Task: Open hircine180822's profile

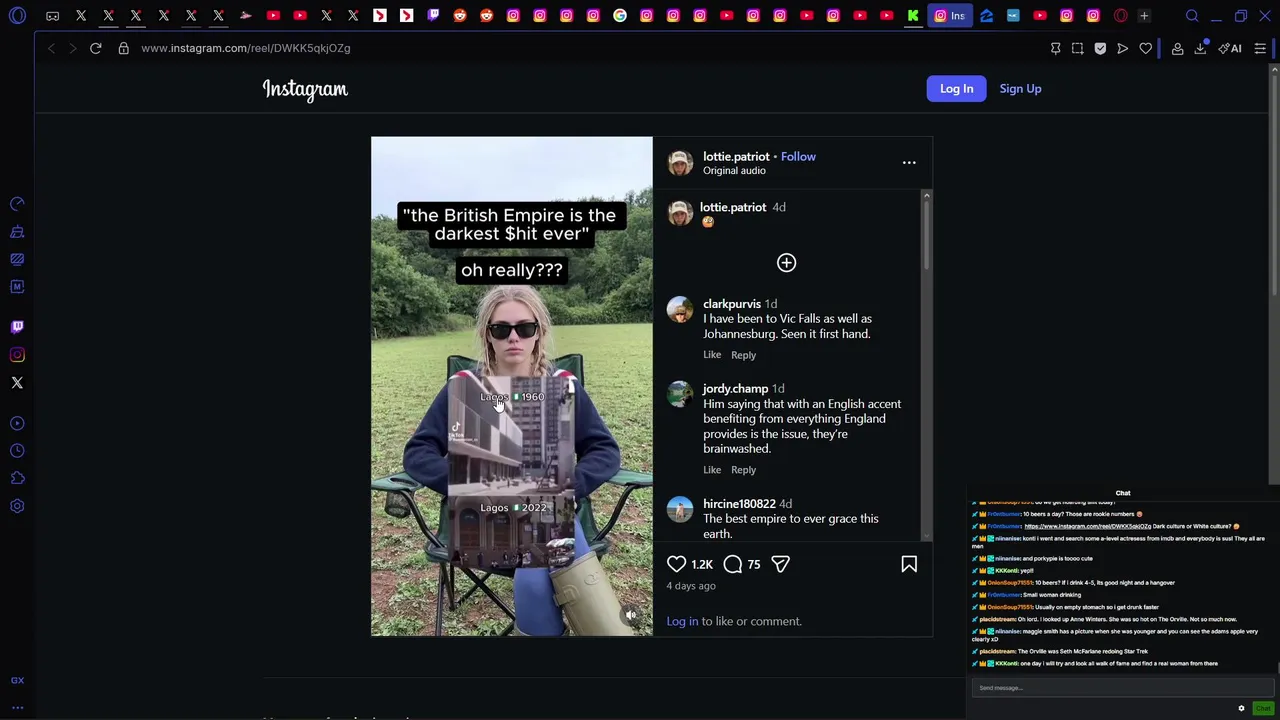Action: point(739,504)
